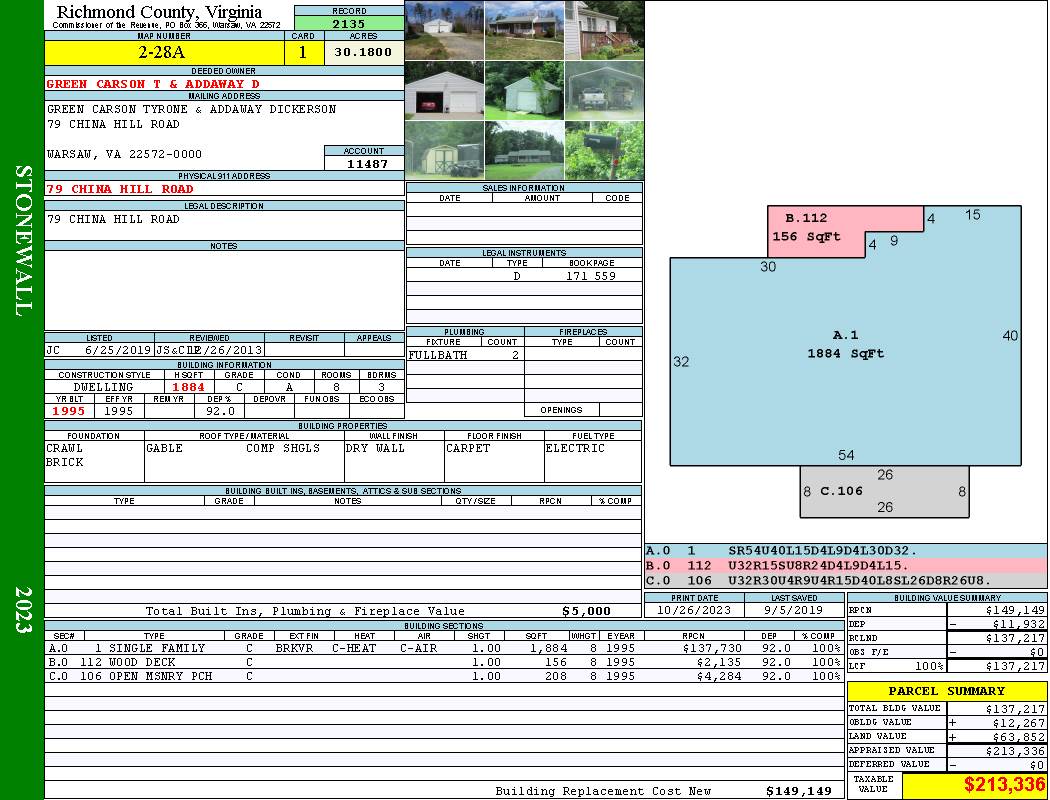This screenshot has width=1050, height=800.
Task: Click the last saved date 9/5/2019
Action: (x=794, y=611)
